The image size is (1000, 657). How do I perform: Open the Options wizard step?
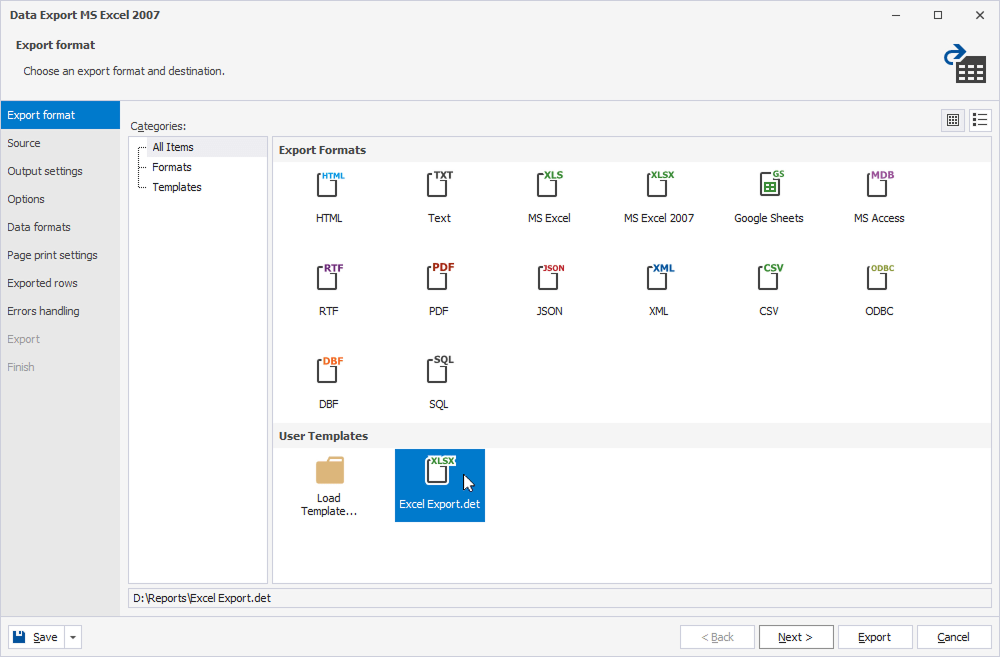point(60,199)
